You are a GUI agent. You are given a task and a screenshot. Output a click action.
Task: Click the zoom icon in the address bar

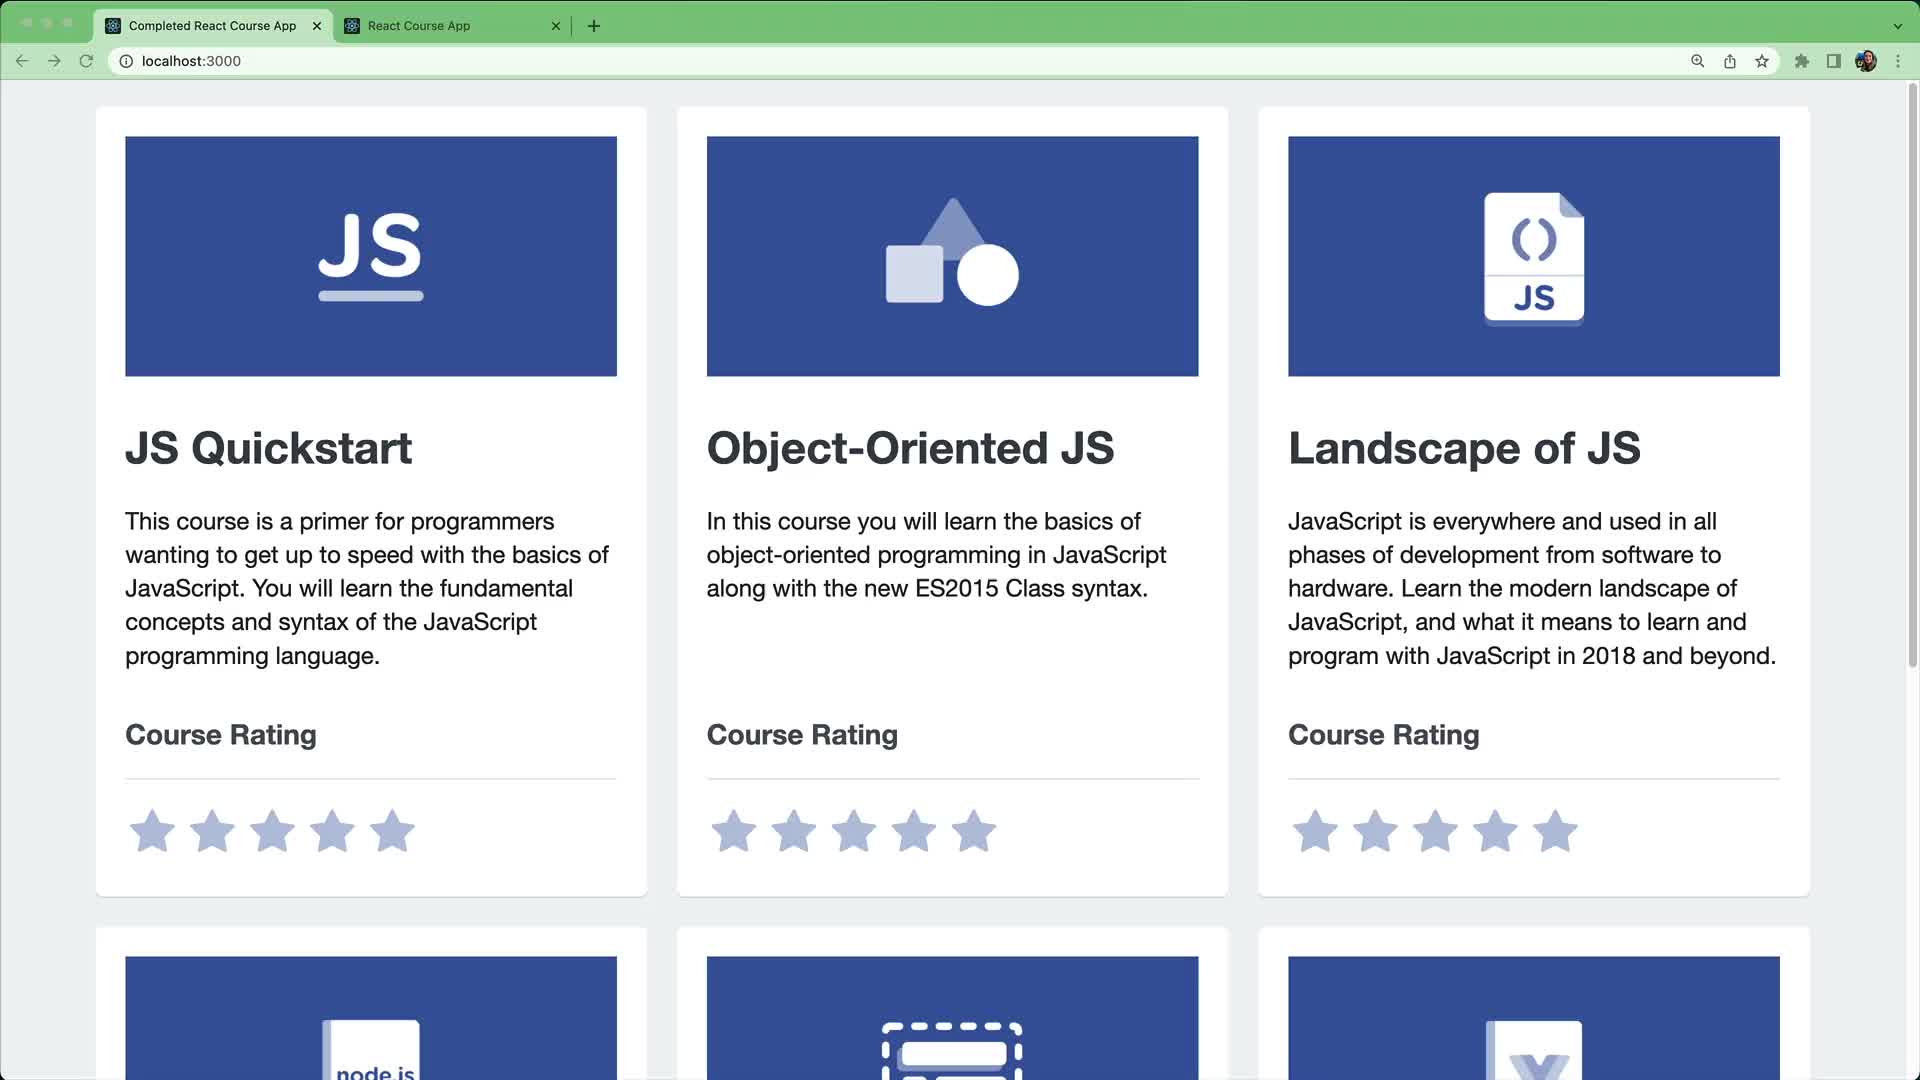tap(1697, 61)
